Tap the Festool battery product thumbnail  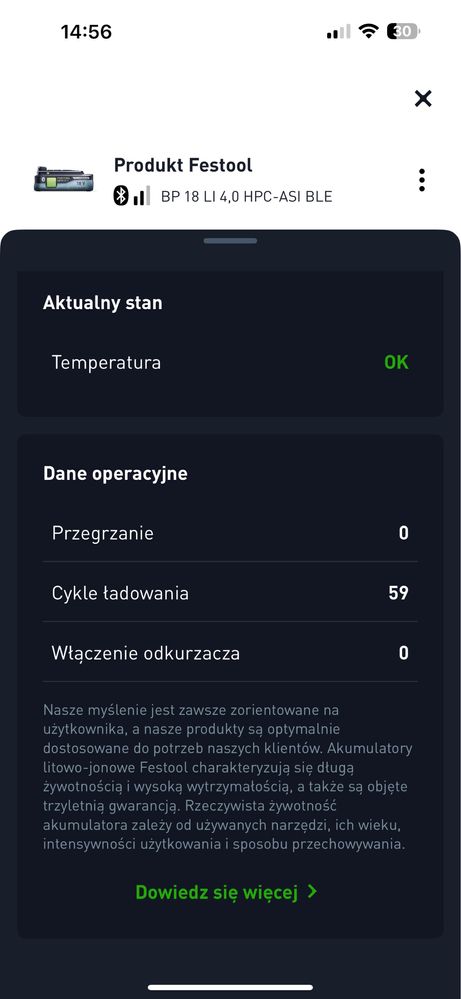pyautogui.click(x=64, y=179)
